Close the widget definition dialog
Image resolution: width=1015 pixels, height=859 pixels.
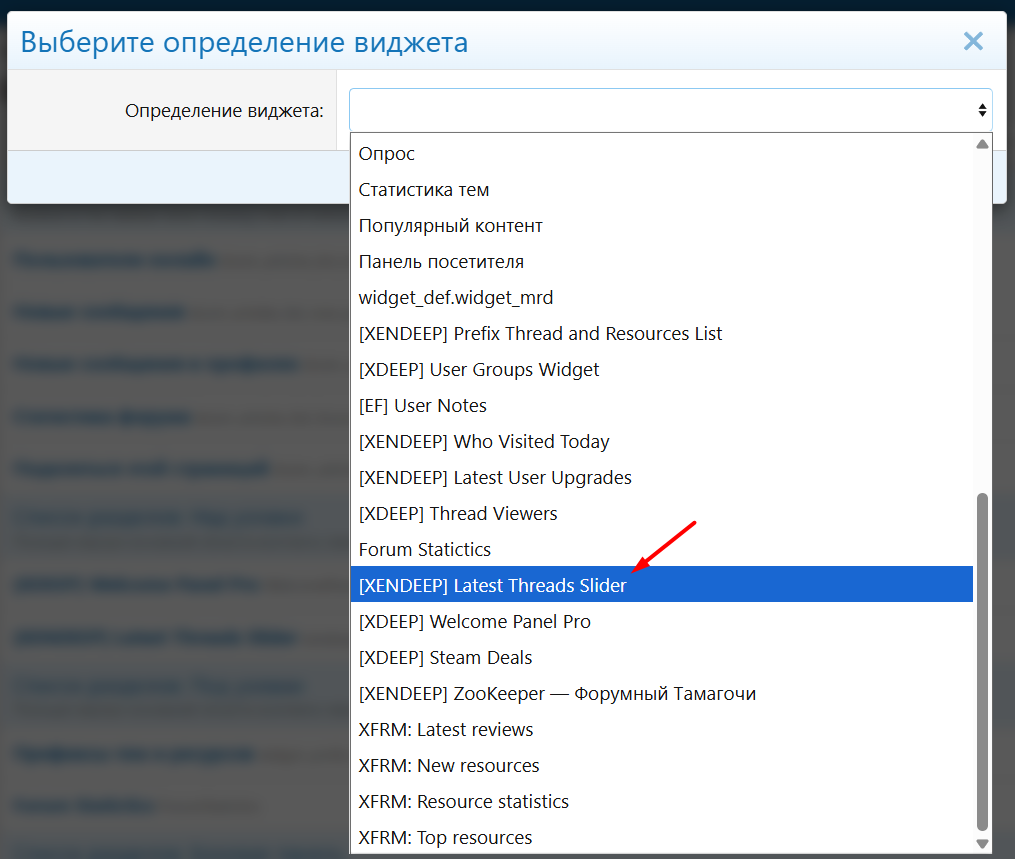point(973,41)
